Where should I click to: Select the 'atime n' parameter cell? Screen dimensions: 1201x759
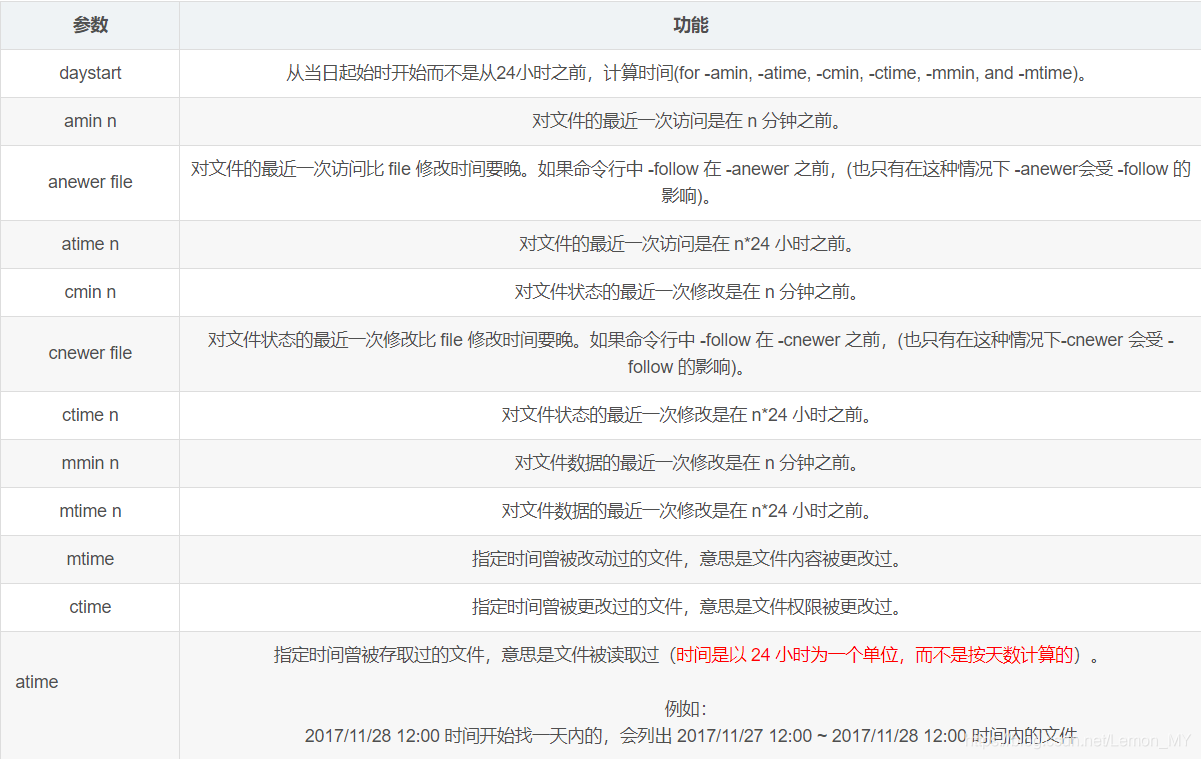point(90,244)
